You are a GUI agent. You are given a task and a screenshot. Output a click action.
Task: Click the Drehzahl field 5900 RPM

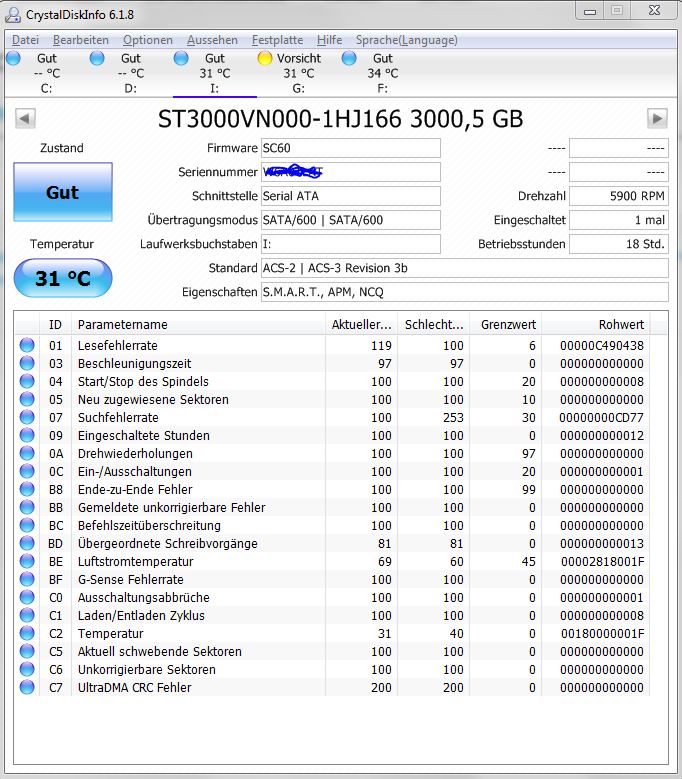618,196
